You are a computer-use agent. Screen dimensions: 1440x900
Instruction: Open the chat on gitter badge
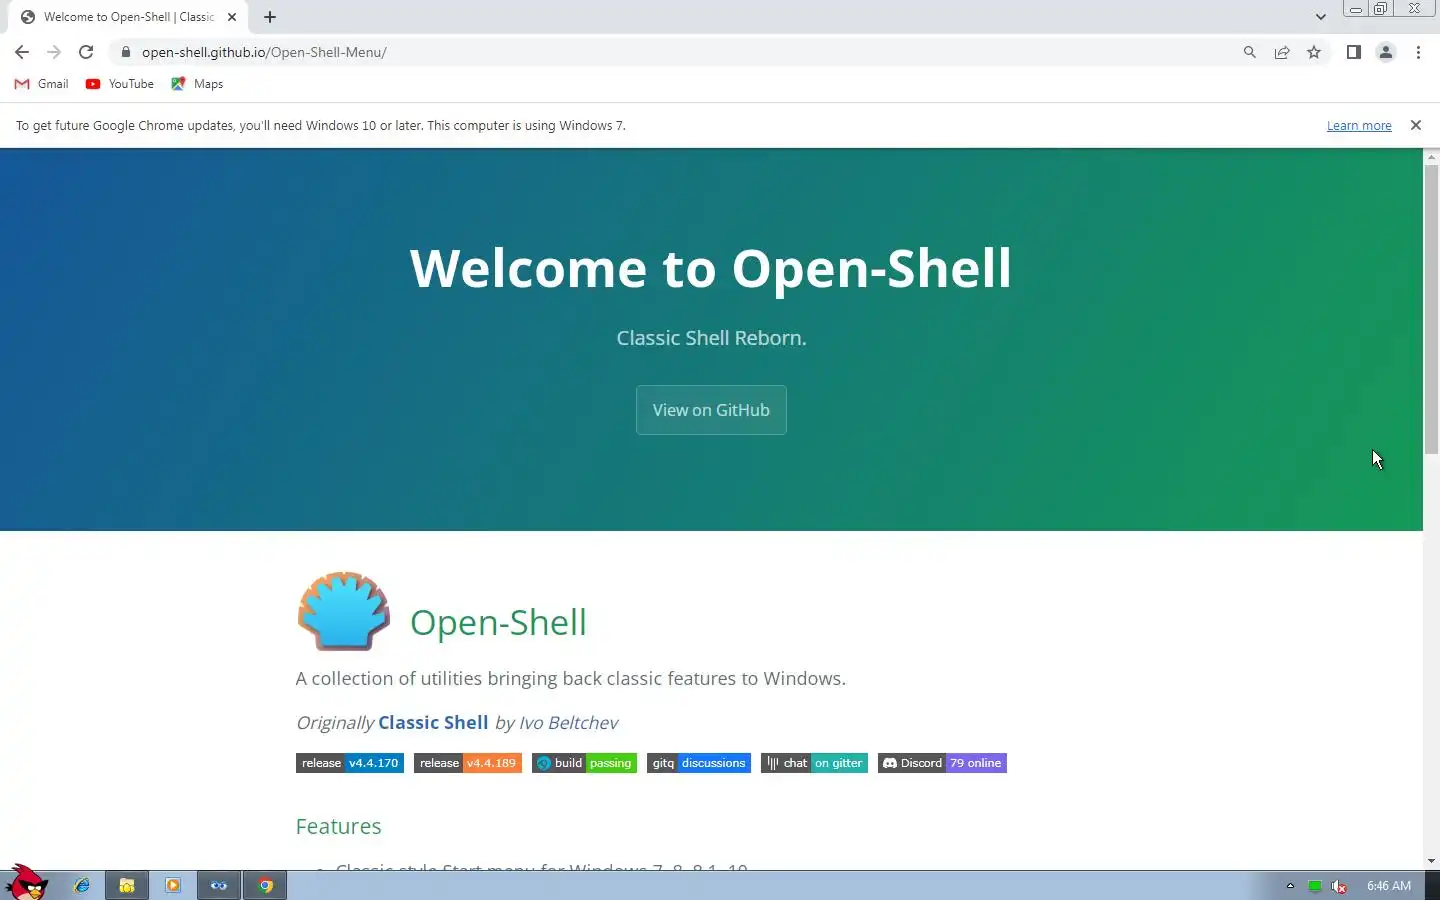[814, 763]
